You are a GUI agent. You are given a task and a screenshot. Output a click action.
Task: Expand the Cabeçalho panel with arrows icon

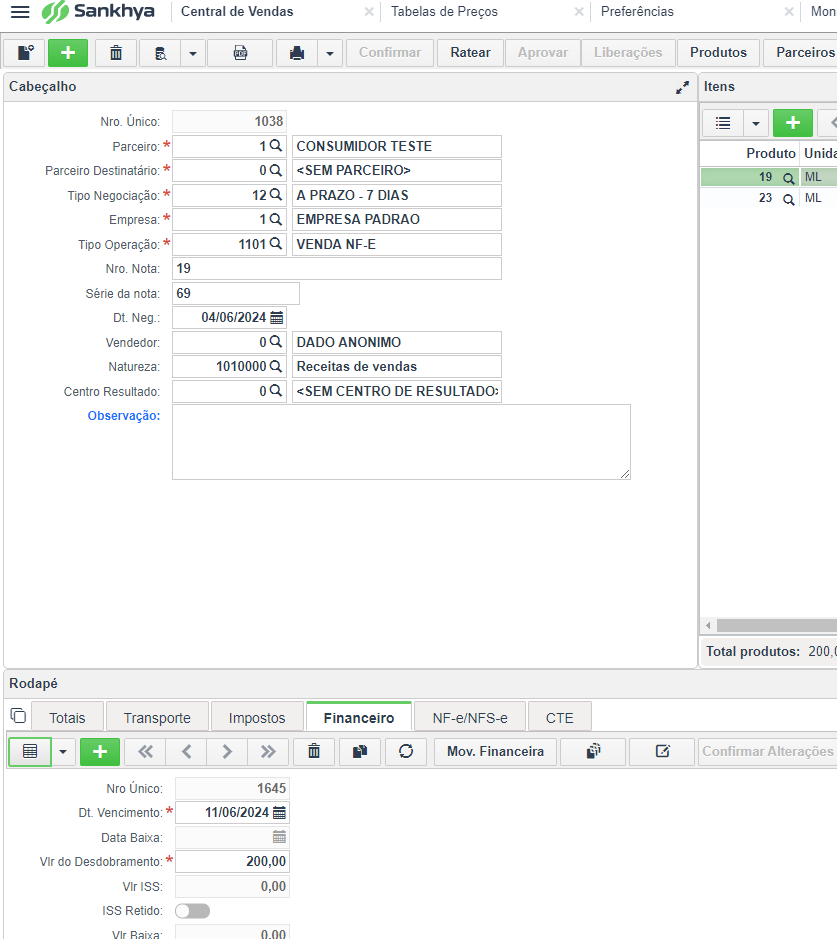682,87
